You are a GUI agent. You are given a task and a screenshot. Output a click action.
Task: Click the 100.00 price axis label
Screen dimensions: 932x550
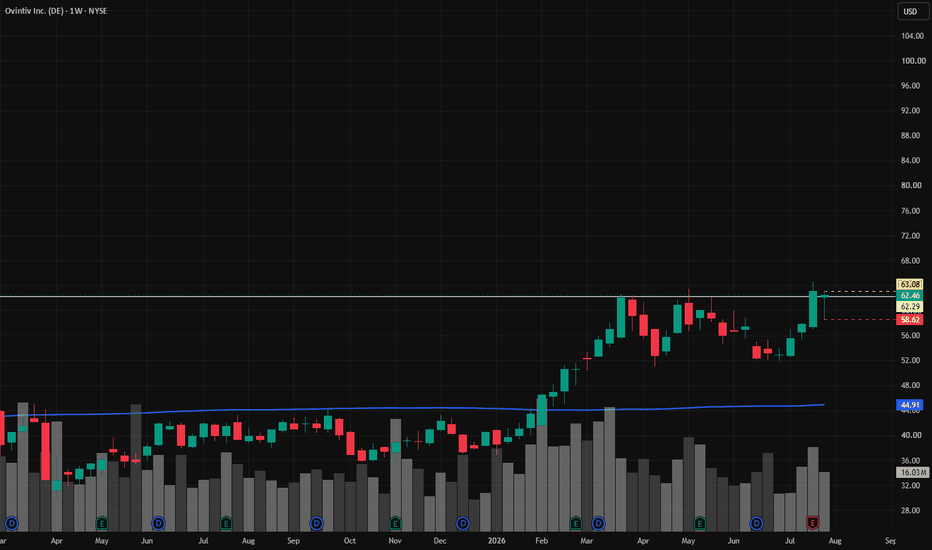pos(913,61)
